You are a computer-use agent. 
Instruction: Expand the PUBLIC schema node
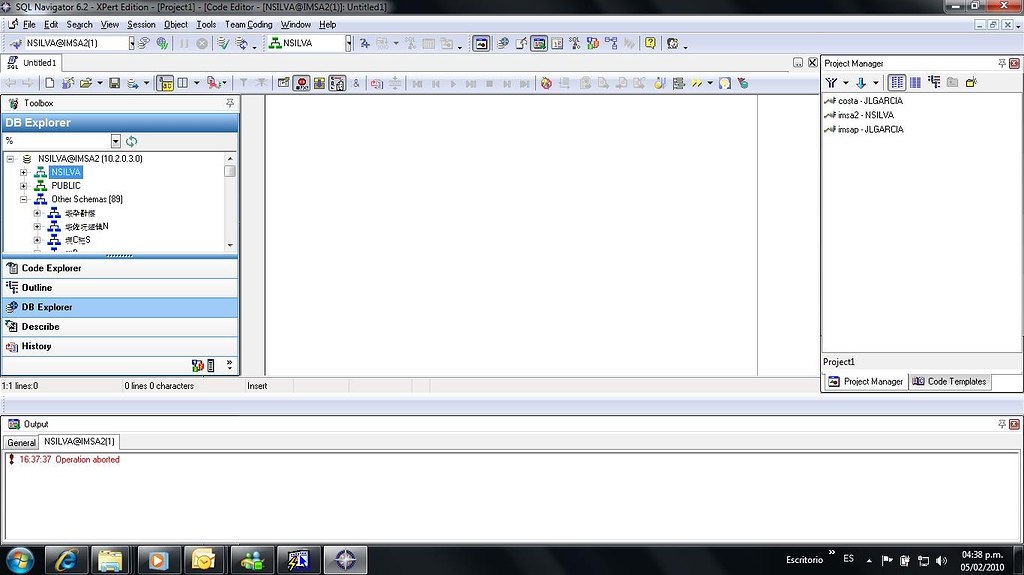click(x=24, y=186)
